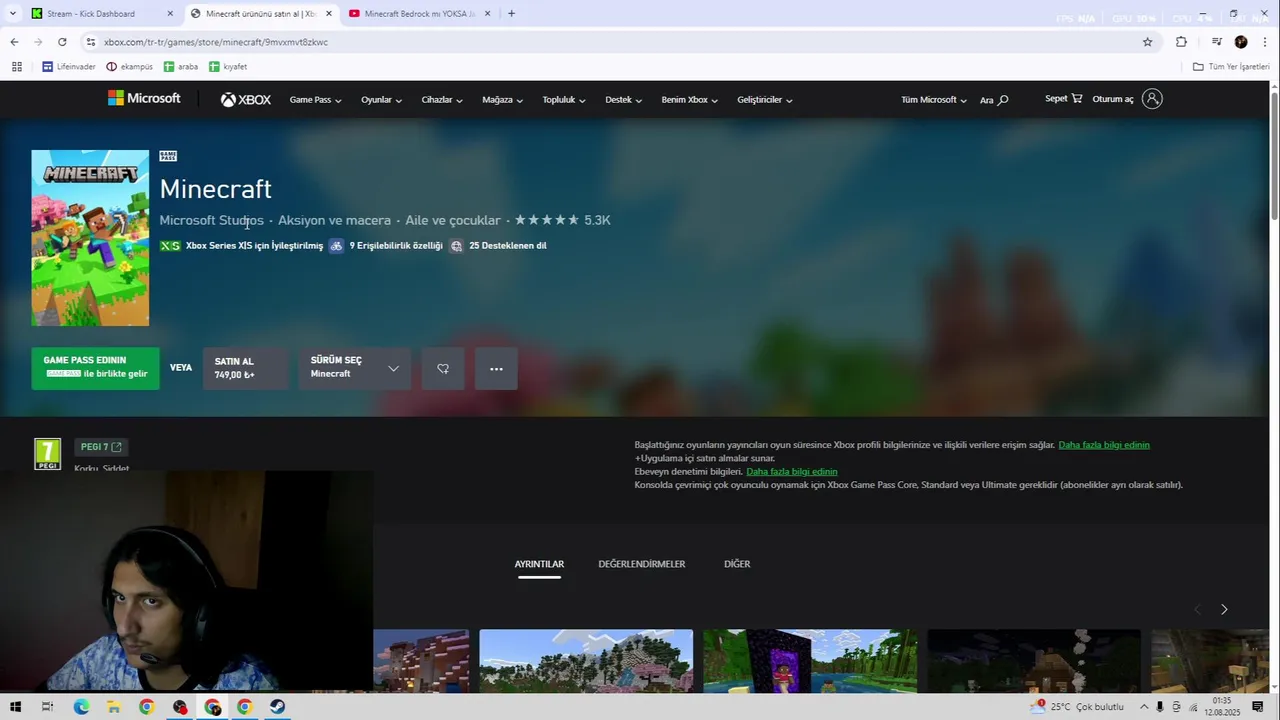Open the tab search dropdown in Chrome
Screen dimensions: 1280x720
coord(13,14)
